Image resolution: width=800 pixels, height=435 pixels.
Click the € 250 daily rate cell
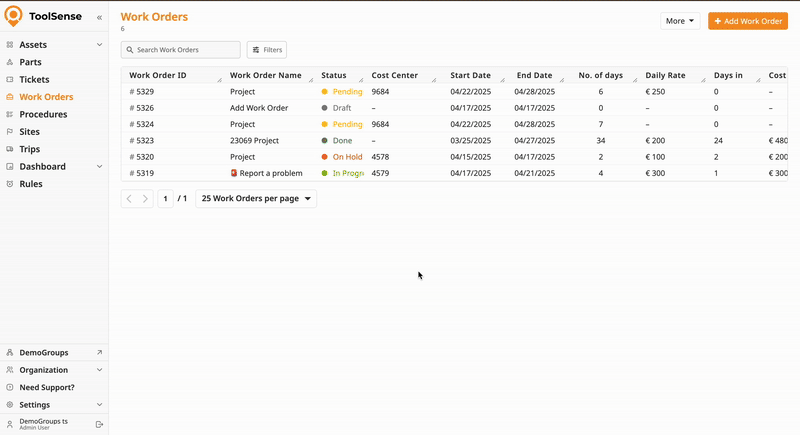[655, 92]
